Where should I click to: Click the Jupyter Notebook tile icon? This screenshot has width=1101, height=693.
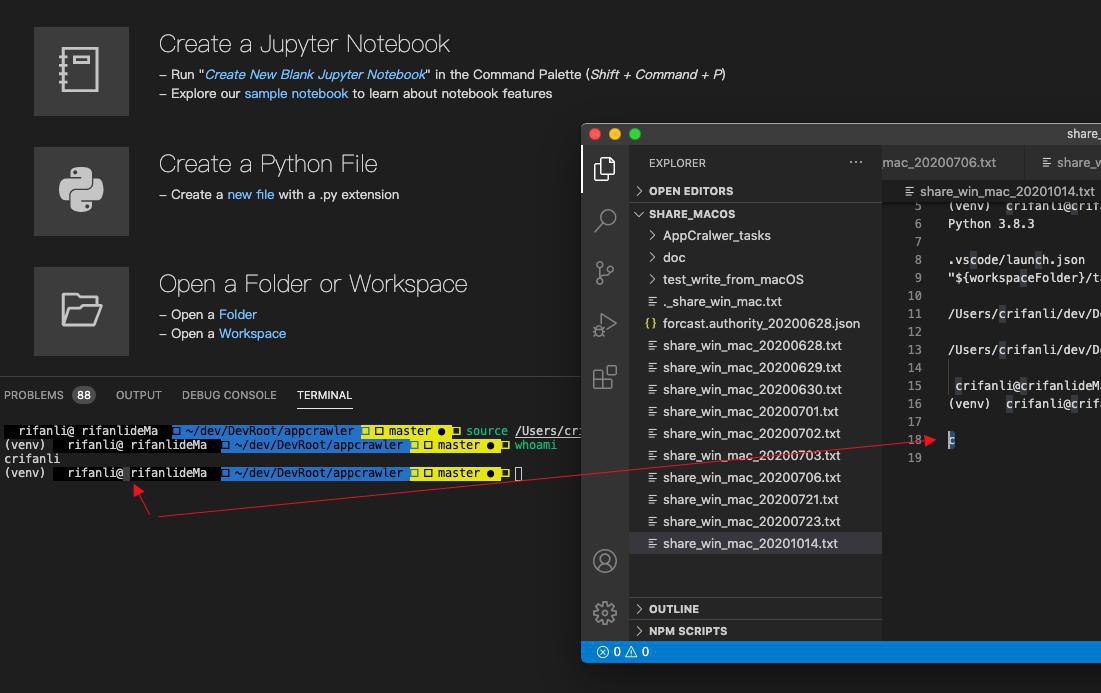click(x=81, y=71)
